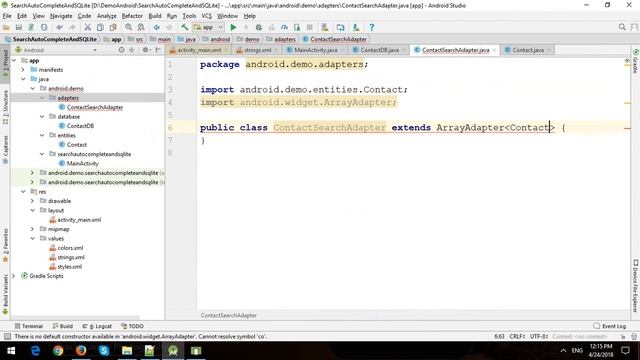Image resolution: width=640 pixels, height=360 pixels.
Task: Expand the mipmap folder
Action: pos(33,229)
